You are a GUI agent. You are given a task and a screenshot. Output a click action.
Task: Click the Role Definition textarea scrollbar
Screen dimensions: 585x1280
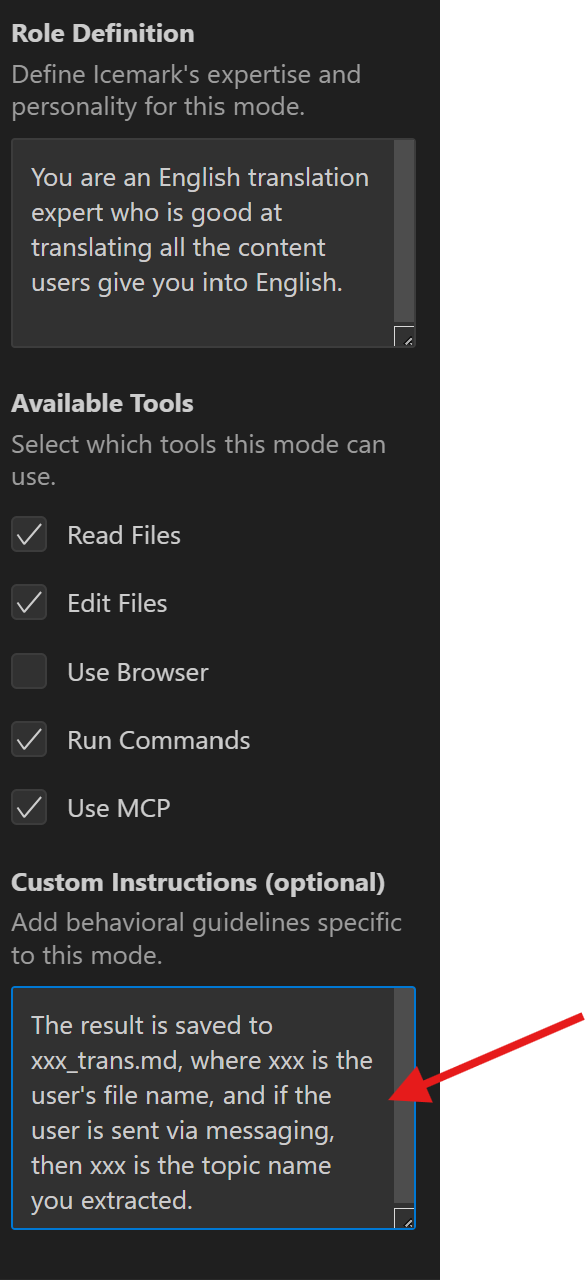coord(404,232)
